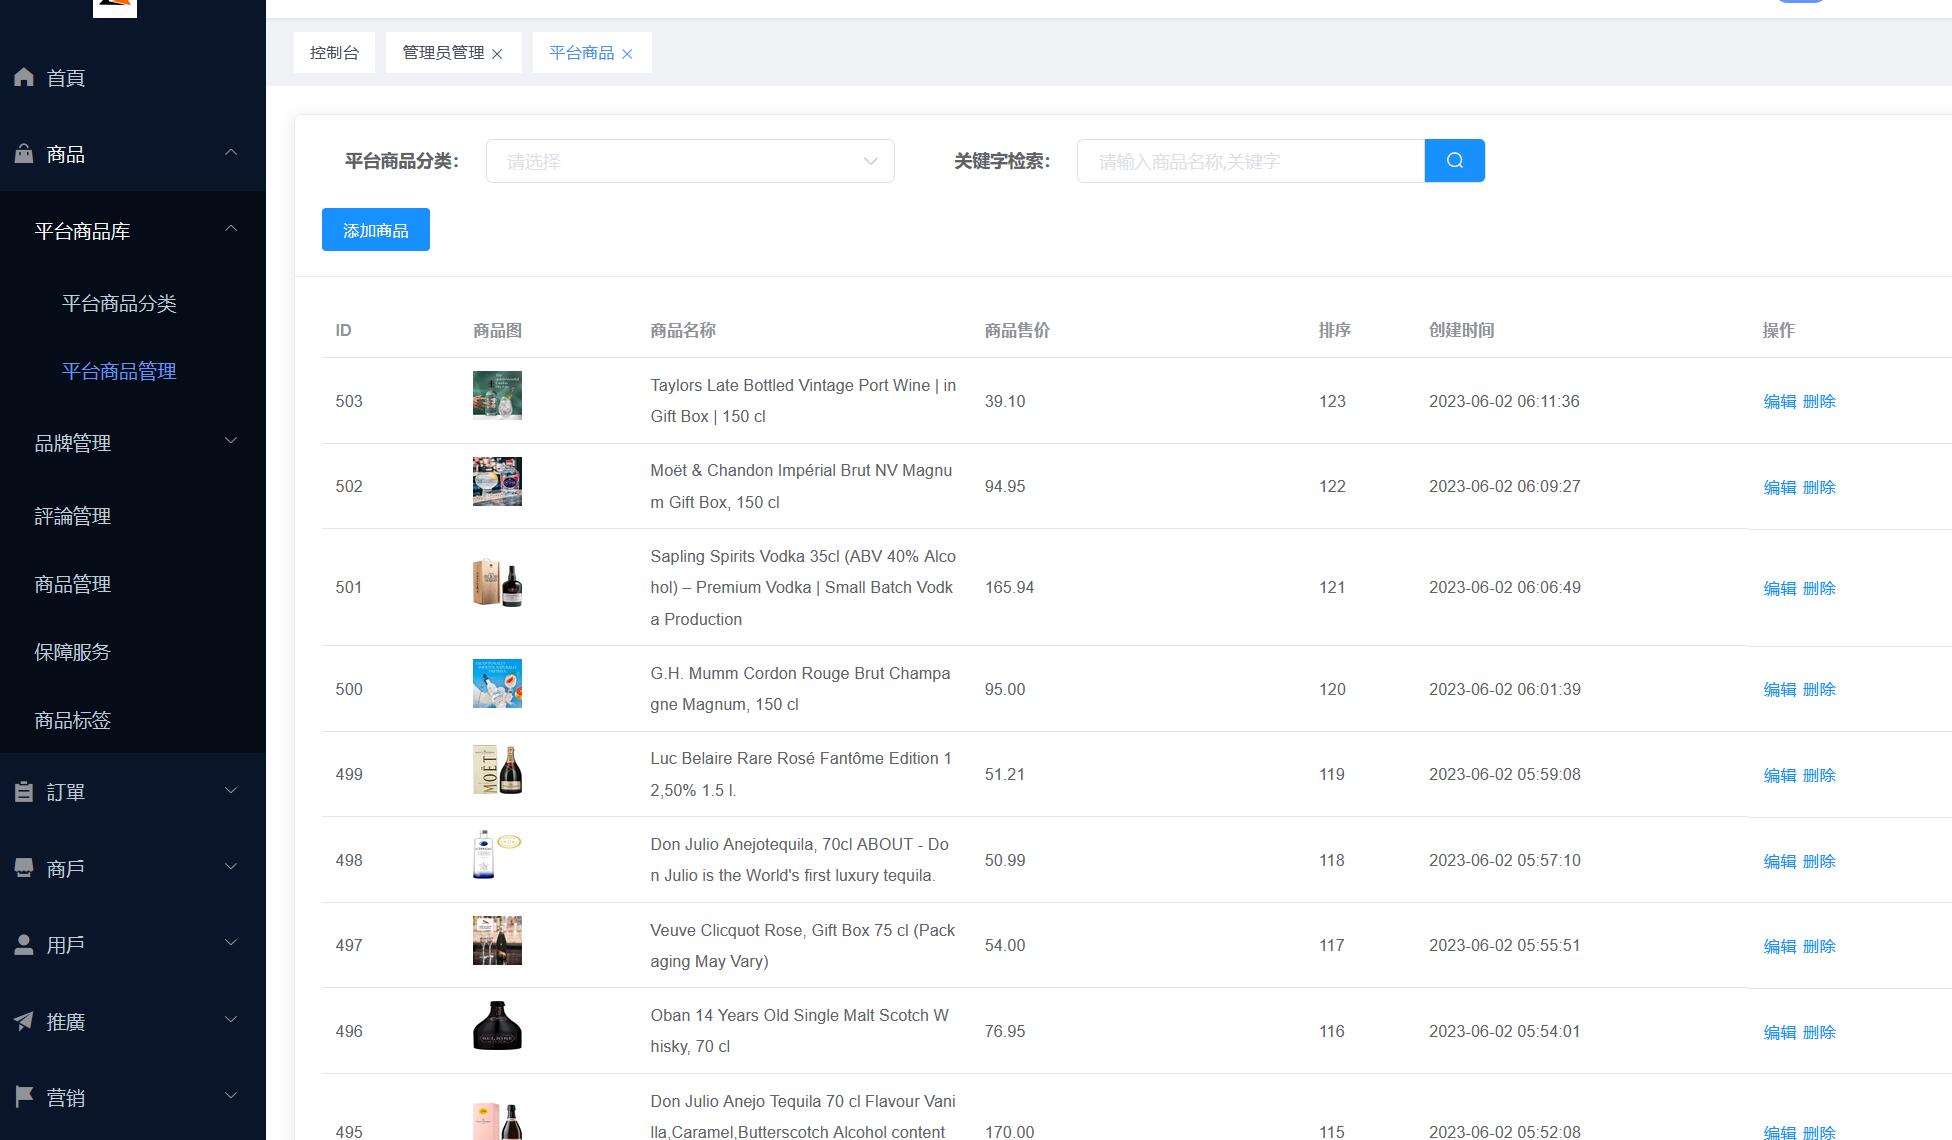Screen dimensions: 1952x1140
Task: Click the 排序 column header
Action: (x=1335, y=330)
